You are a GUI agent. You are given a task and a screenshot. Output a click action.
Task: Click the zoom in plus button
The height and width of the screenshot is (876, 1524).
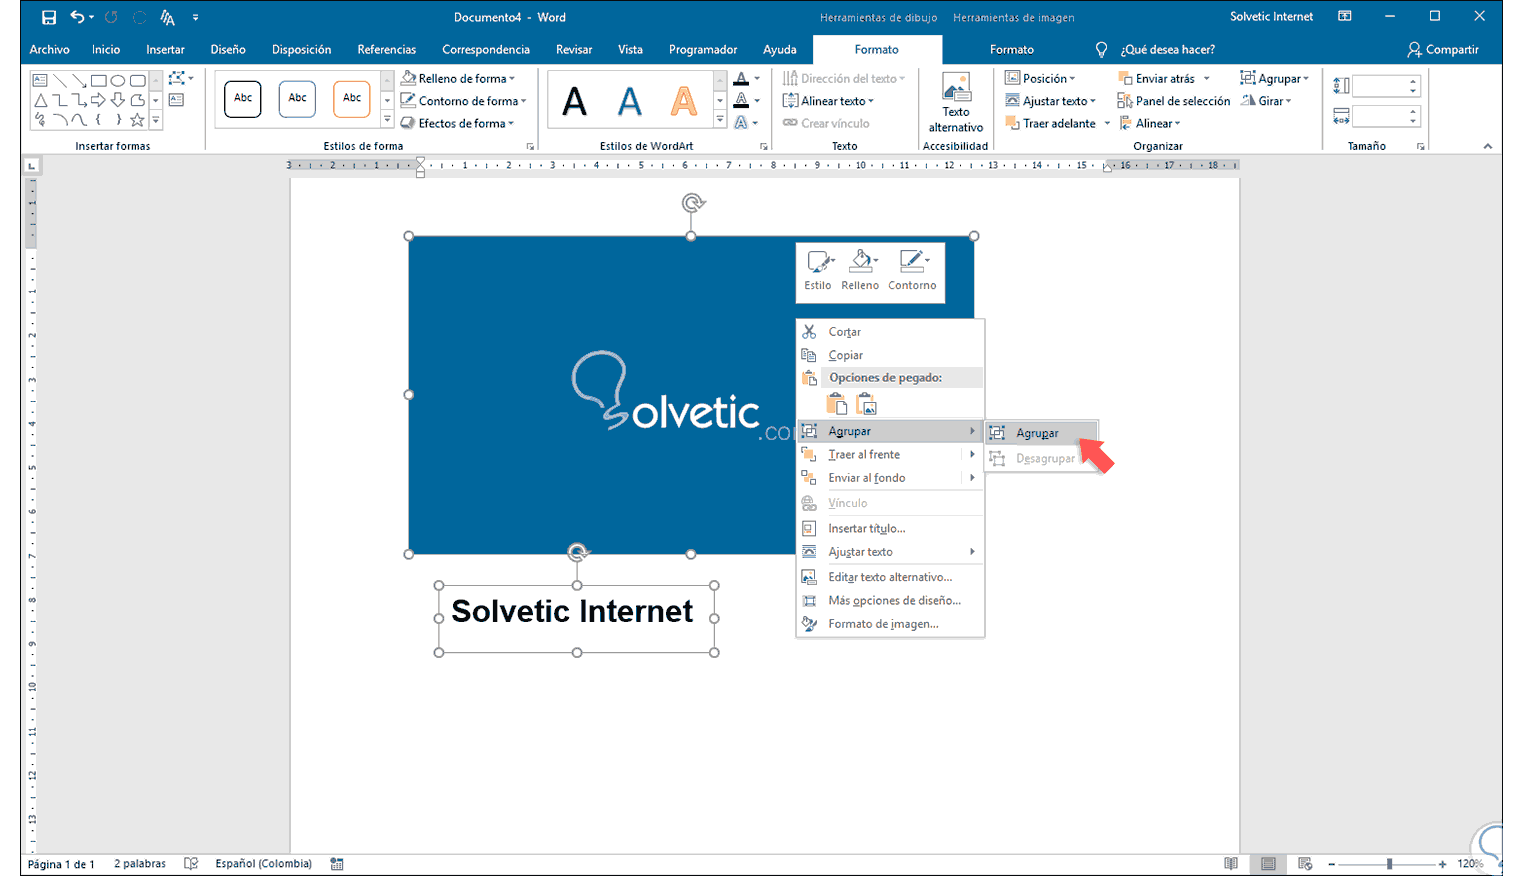1442,864
